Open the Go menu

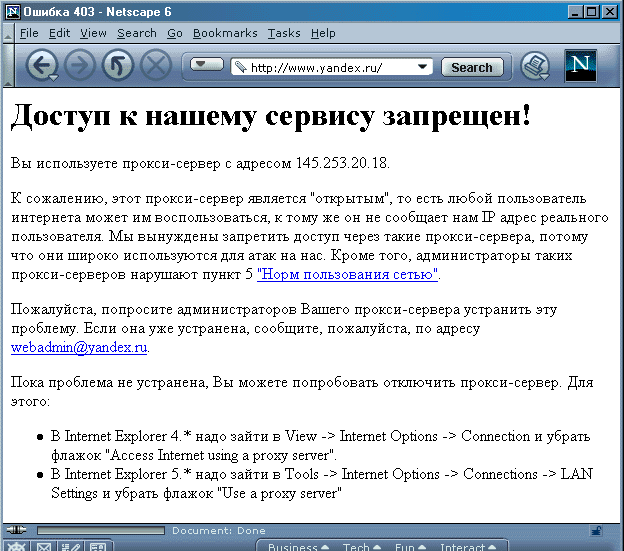pyautogui.click(x=175, y=33)
